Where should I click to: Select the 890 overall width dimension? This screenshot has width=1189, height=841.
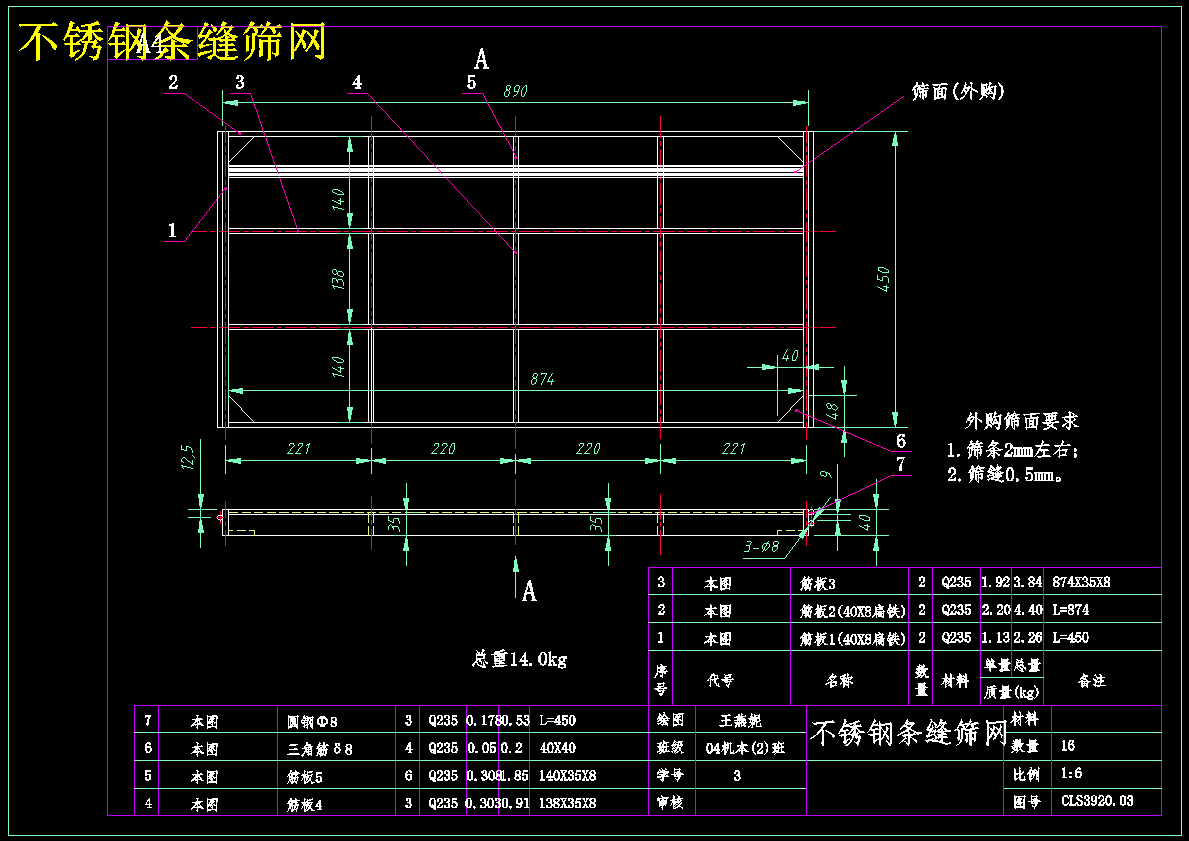pyautogui.click(x=516, y=91)
